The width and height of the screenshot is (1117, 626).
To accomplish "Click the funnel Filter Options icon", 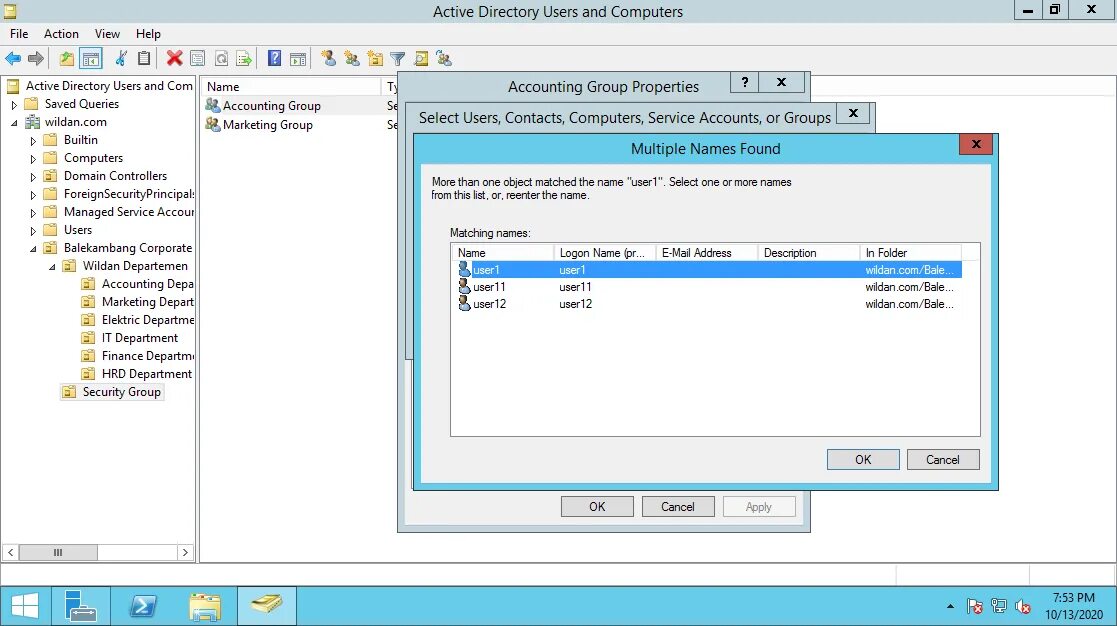I will point(398,58).
